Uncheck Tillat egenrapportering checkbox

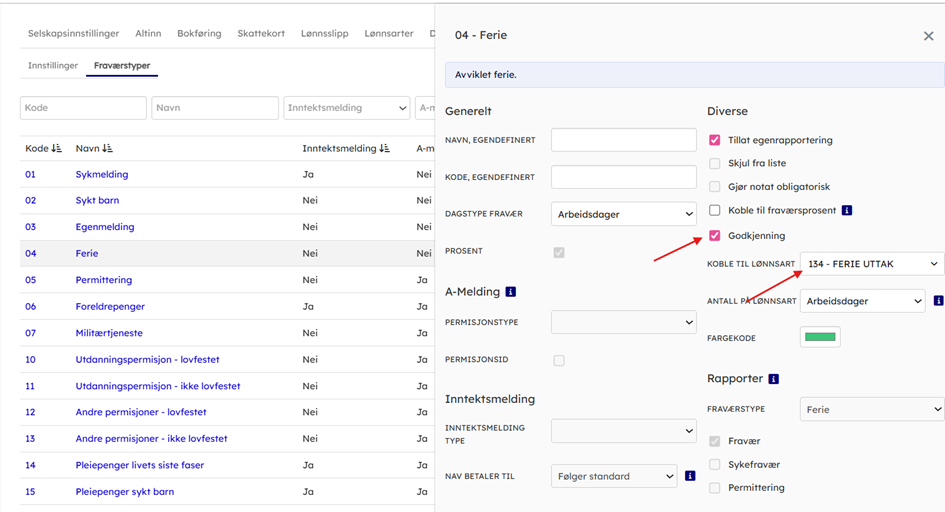tap(714, 140)
